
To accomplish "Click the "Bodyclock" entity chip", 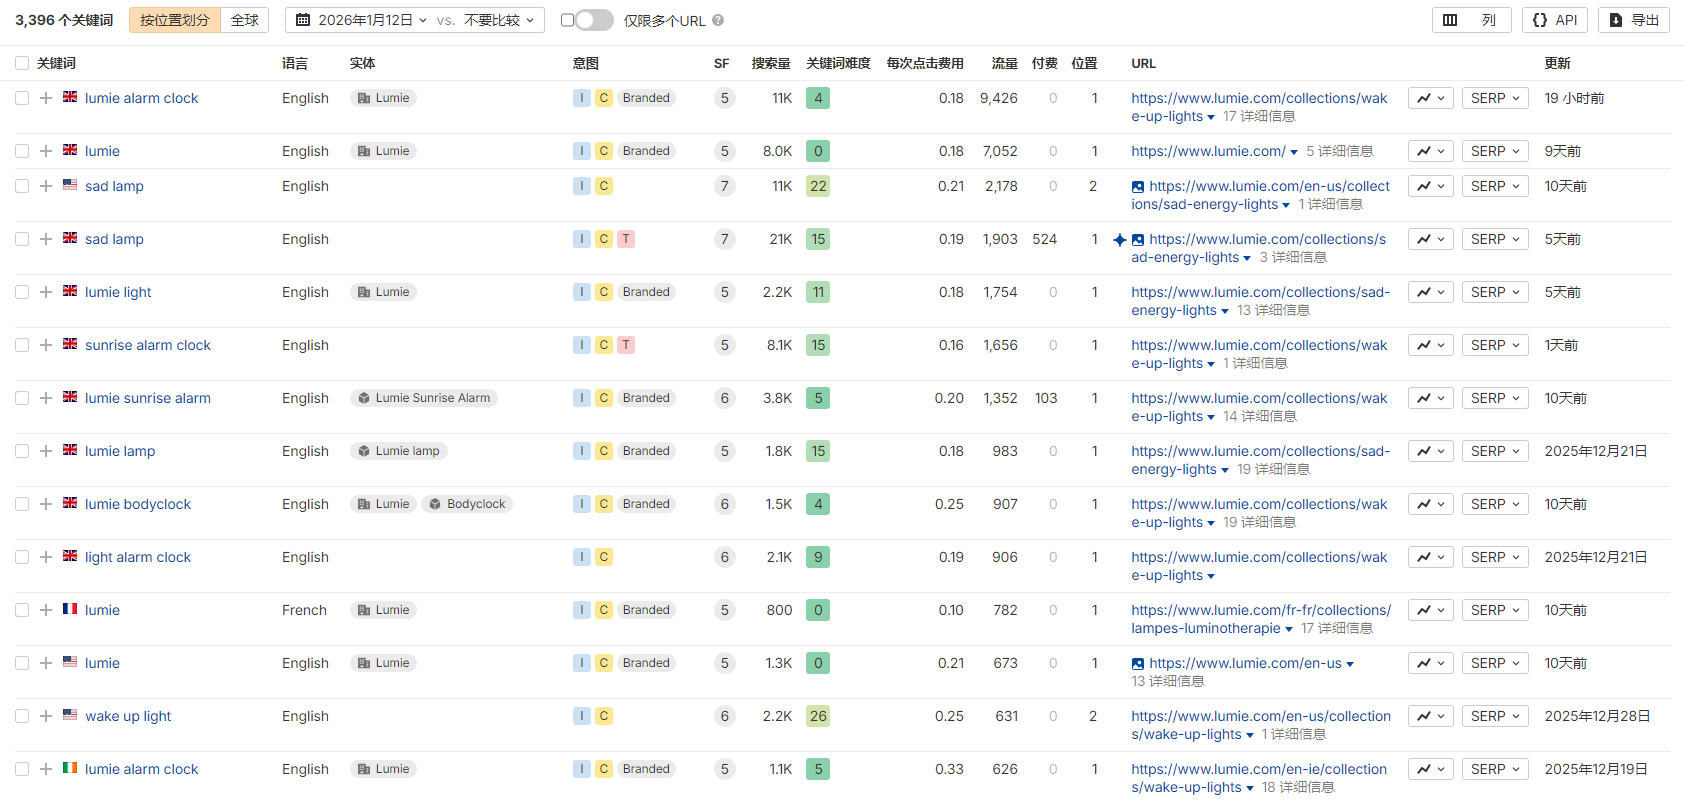I will pos(467,504).
